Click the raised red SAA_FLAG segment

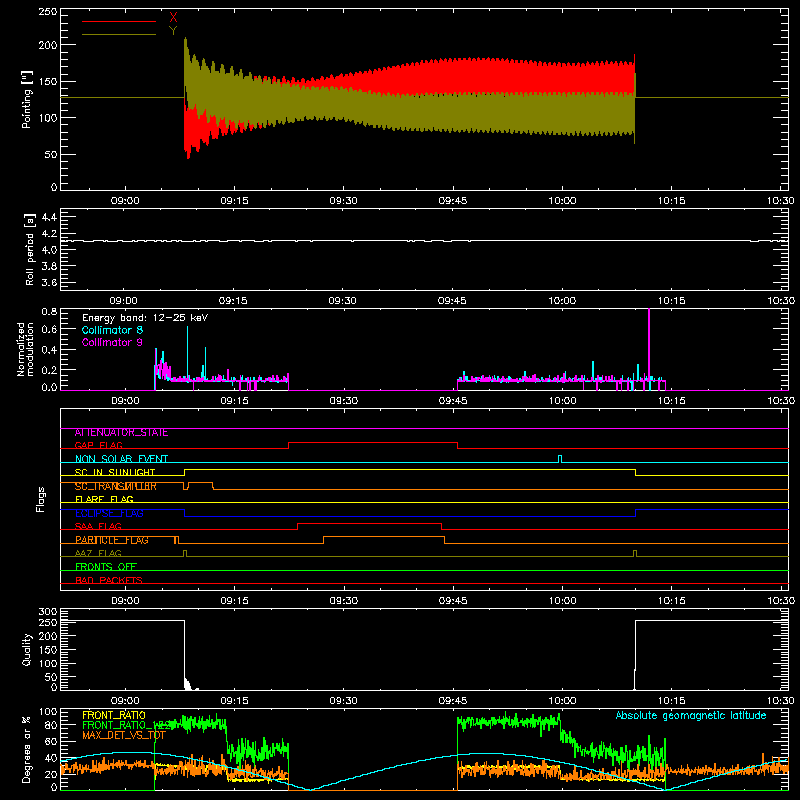point(369,523)
